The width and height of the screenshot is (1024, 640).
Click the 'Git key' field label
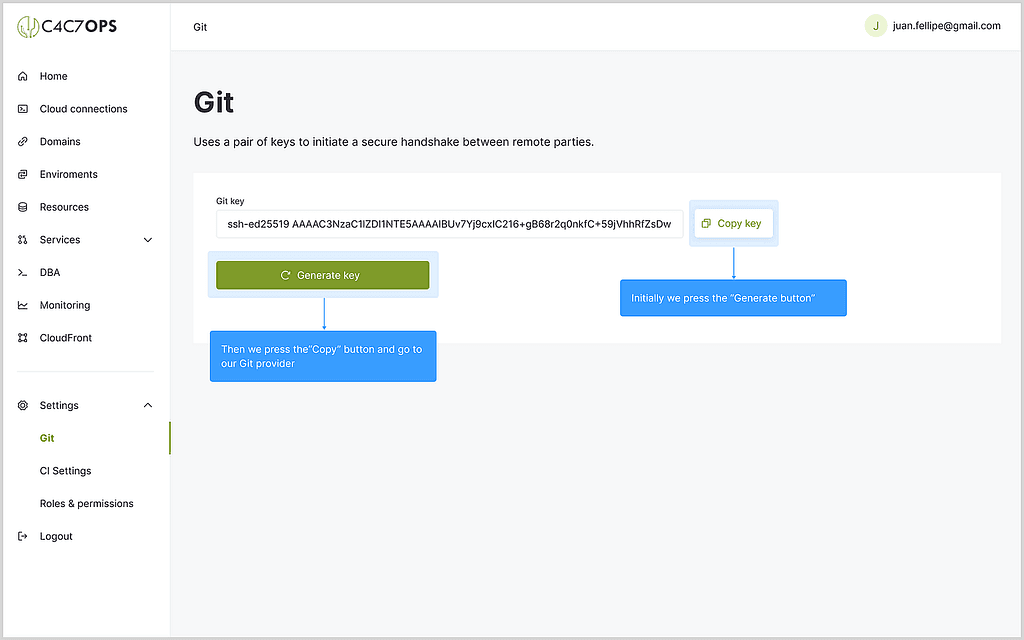point(230,201)
